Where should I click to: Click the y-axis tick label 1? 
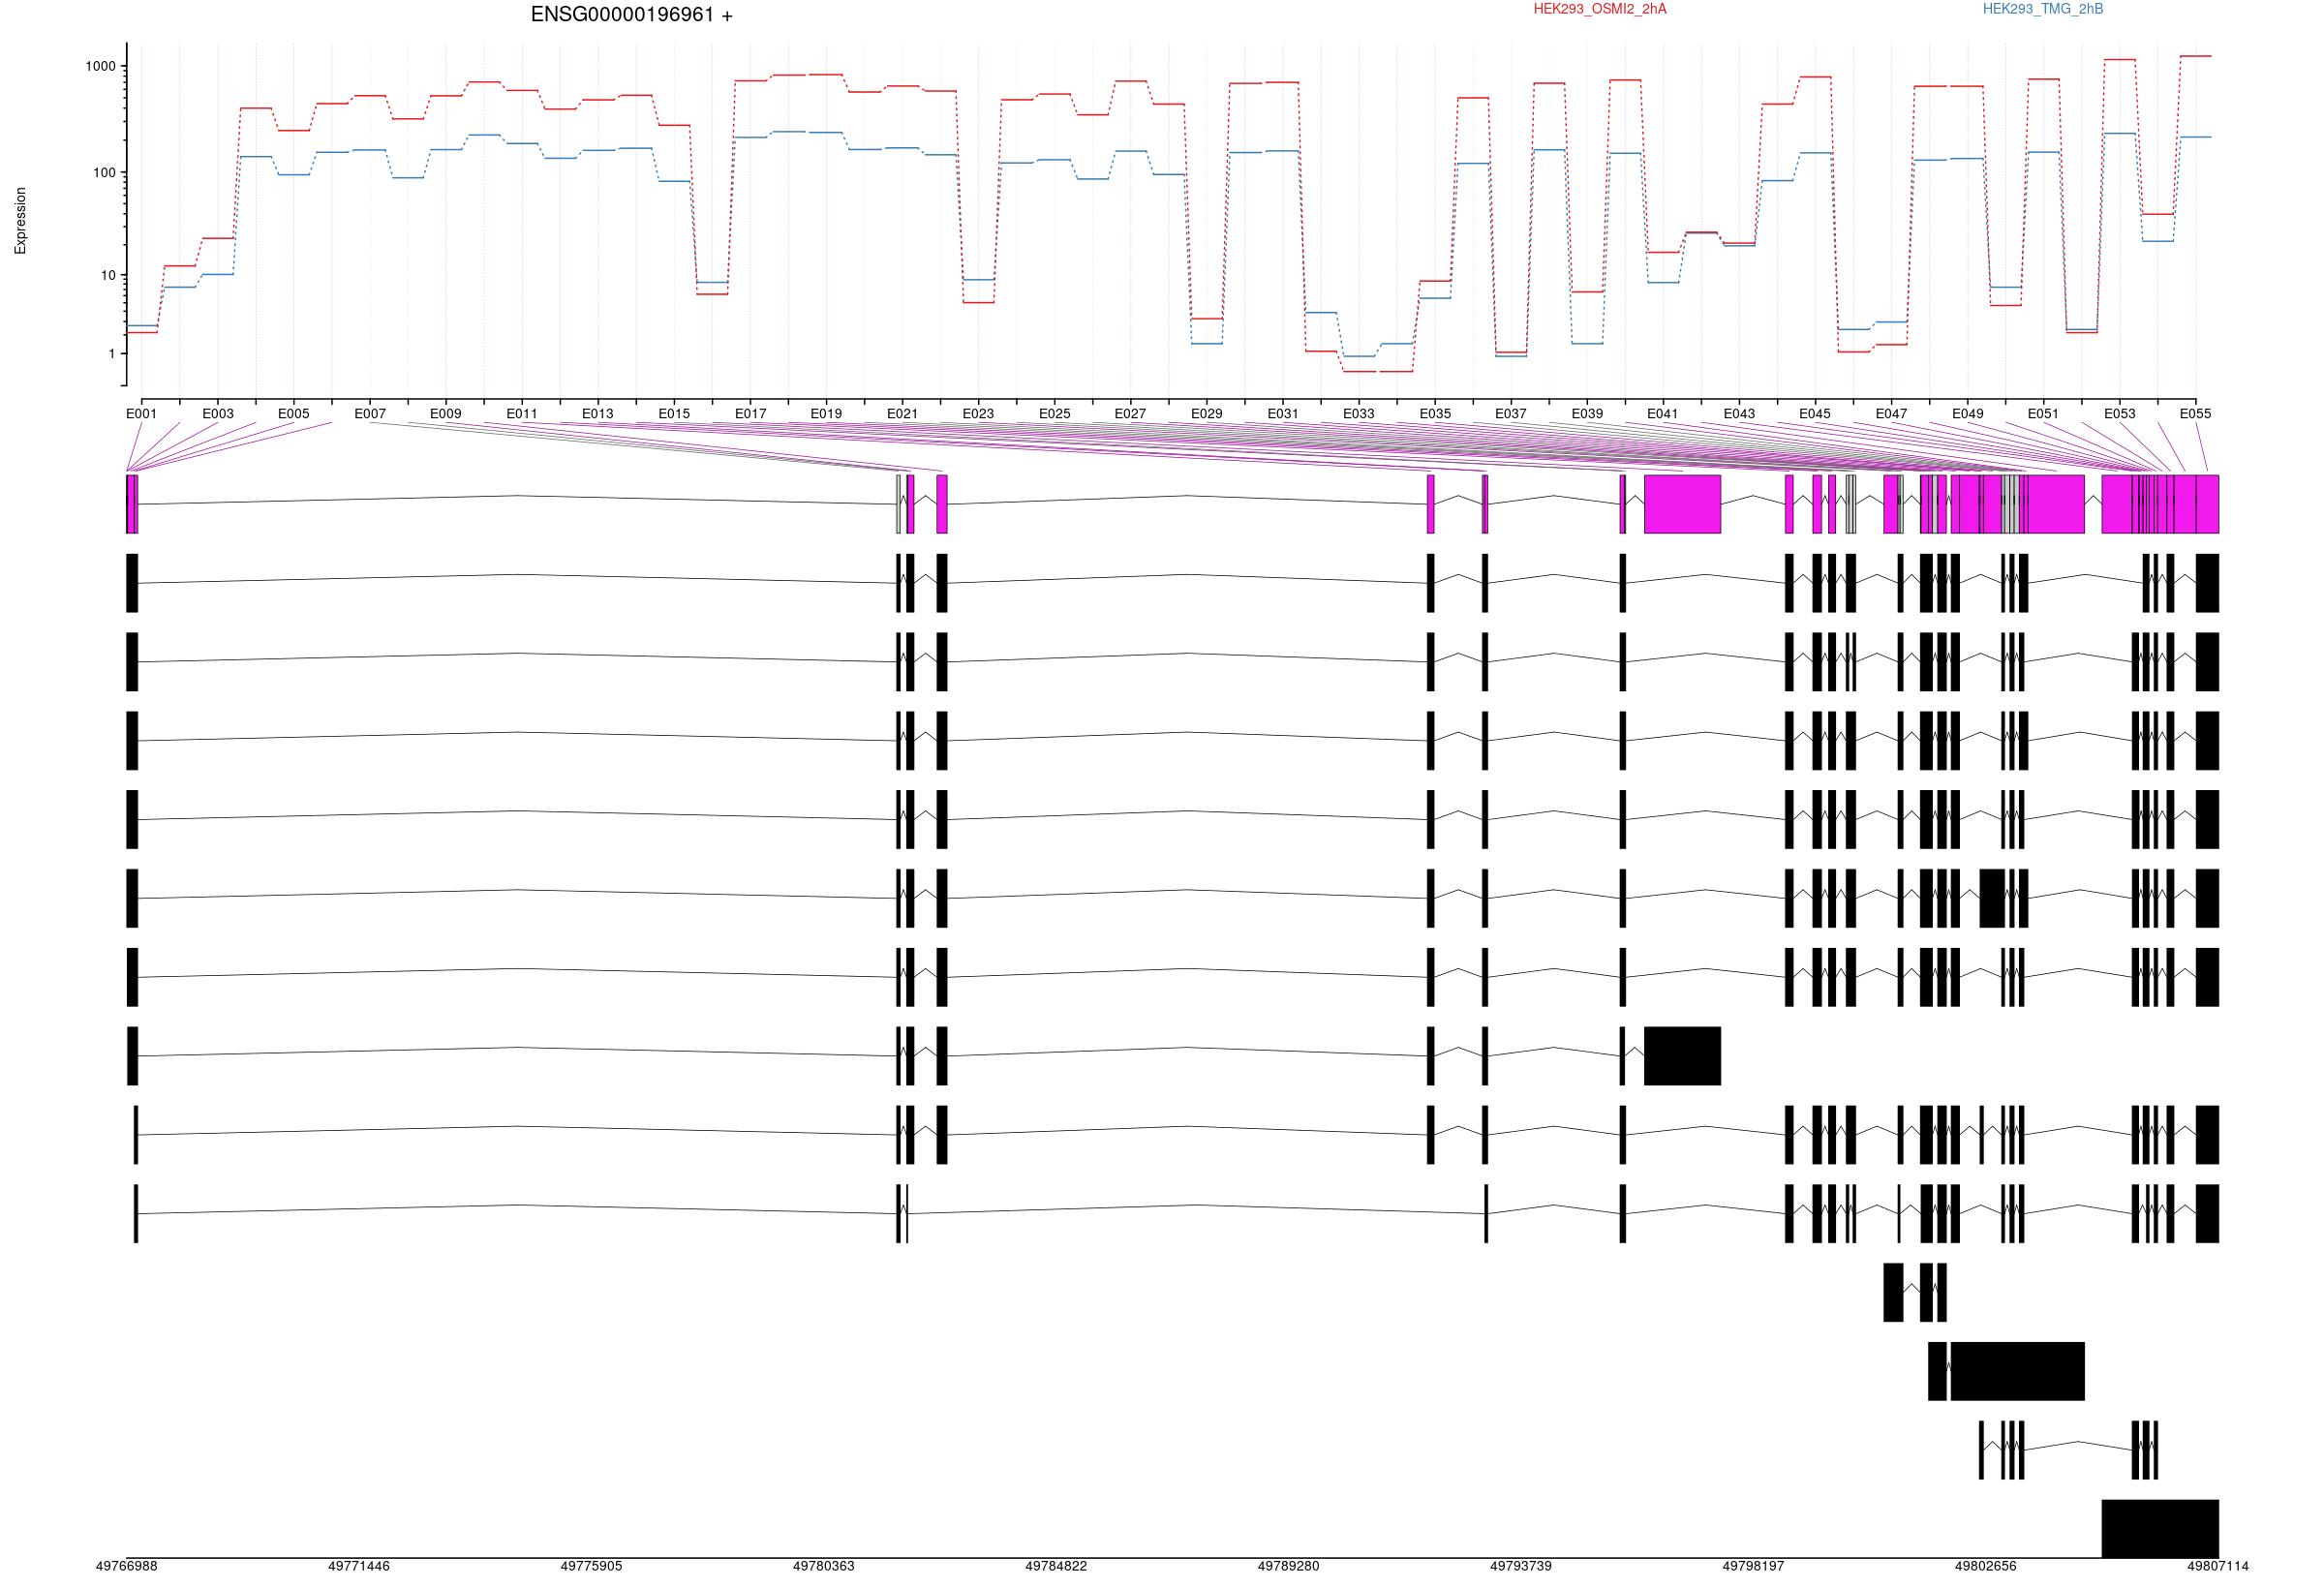[x=113, y=354]
